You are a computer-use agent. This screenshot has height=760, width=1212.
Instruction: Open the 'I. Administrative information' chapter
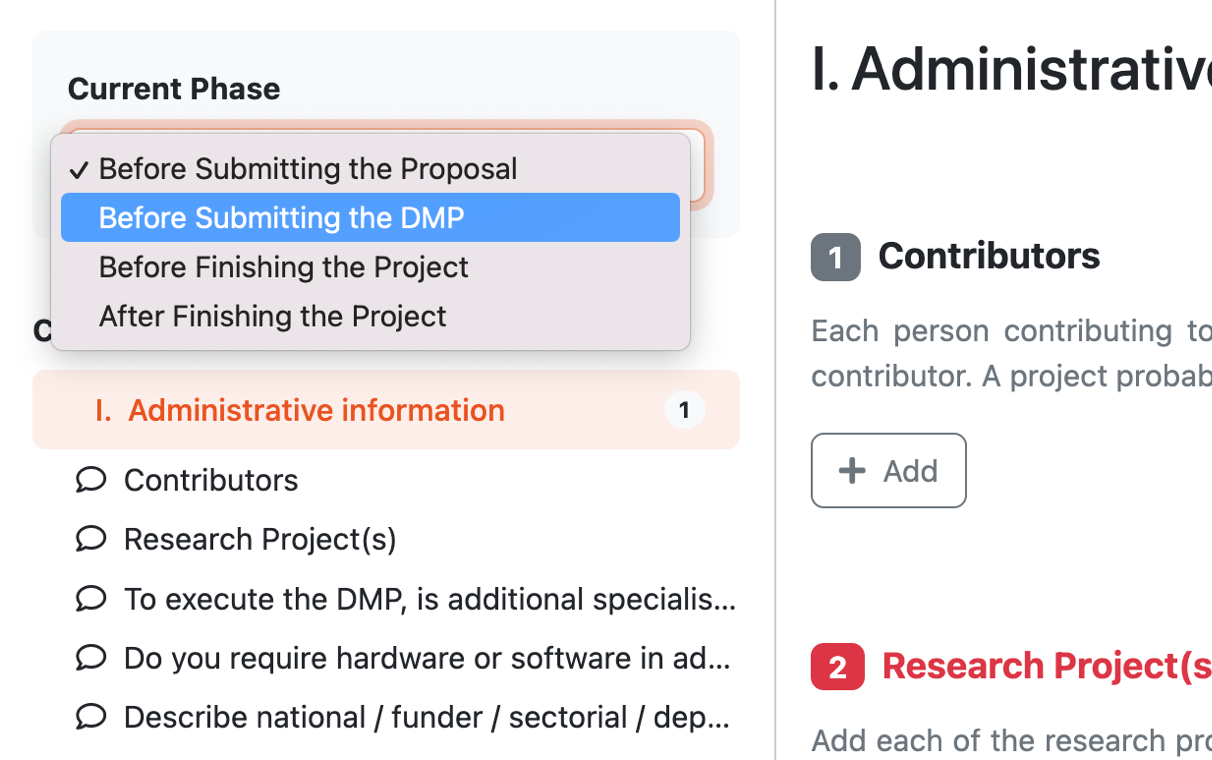[316, 410]
